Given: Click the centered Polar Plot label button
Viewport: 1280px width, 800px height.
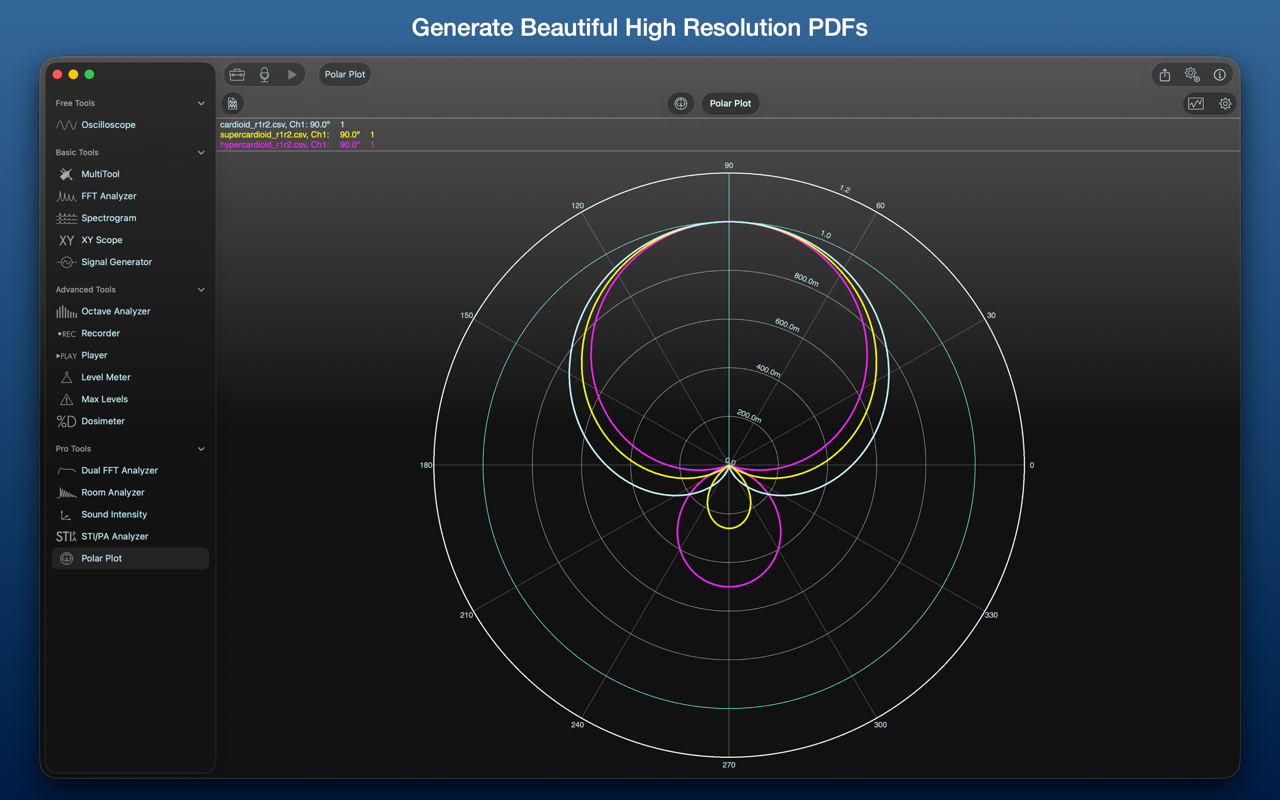Looking at the screenshot, I should [x=730, y=103].
